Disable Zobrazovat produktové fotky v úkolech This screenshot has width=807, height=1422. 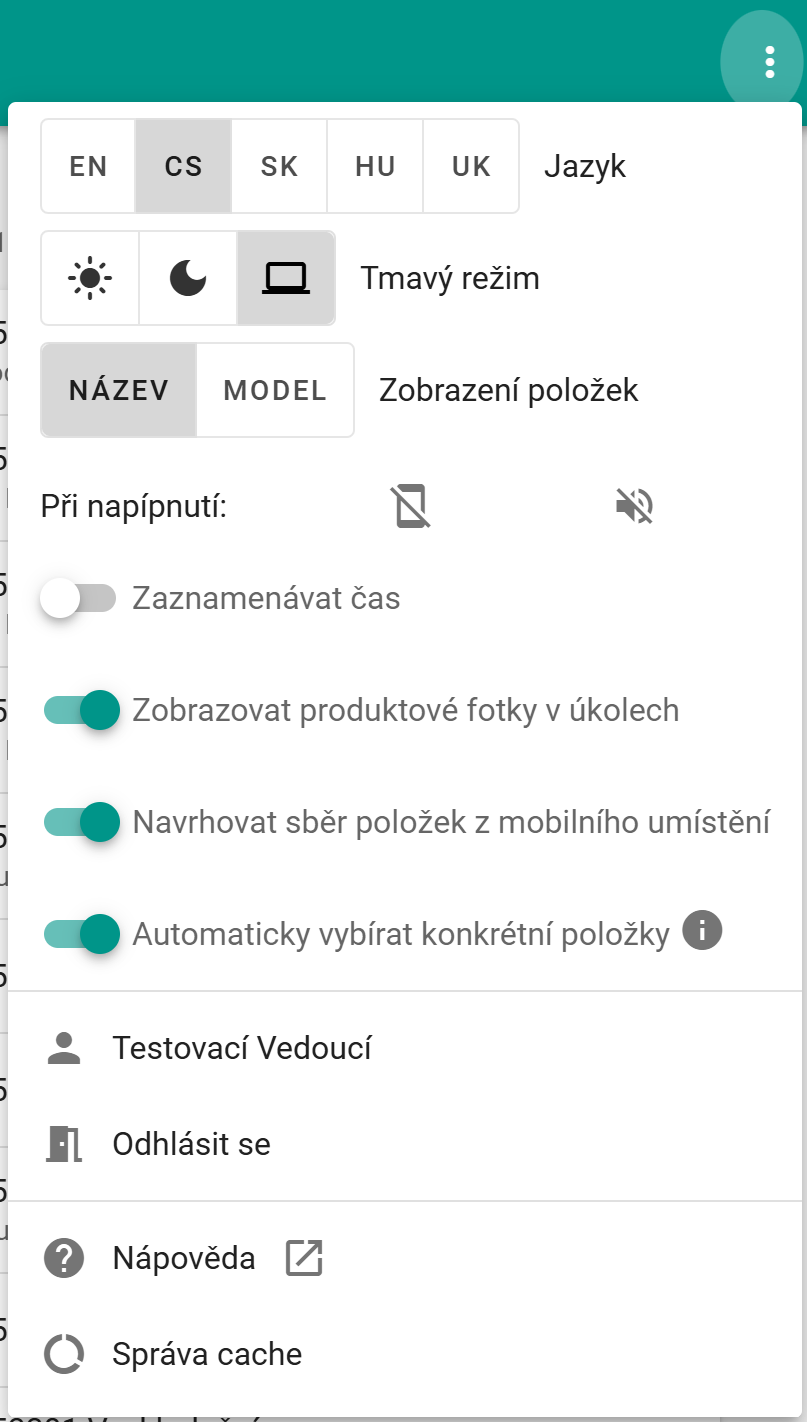tap(82, 710)
